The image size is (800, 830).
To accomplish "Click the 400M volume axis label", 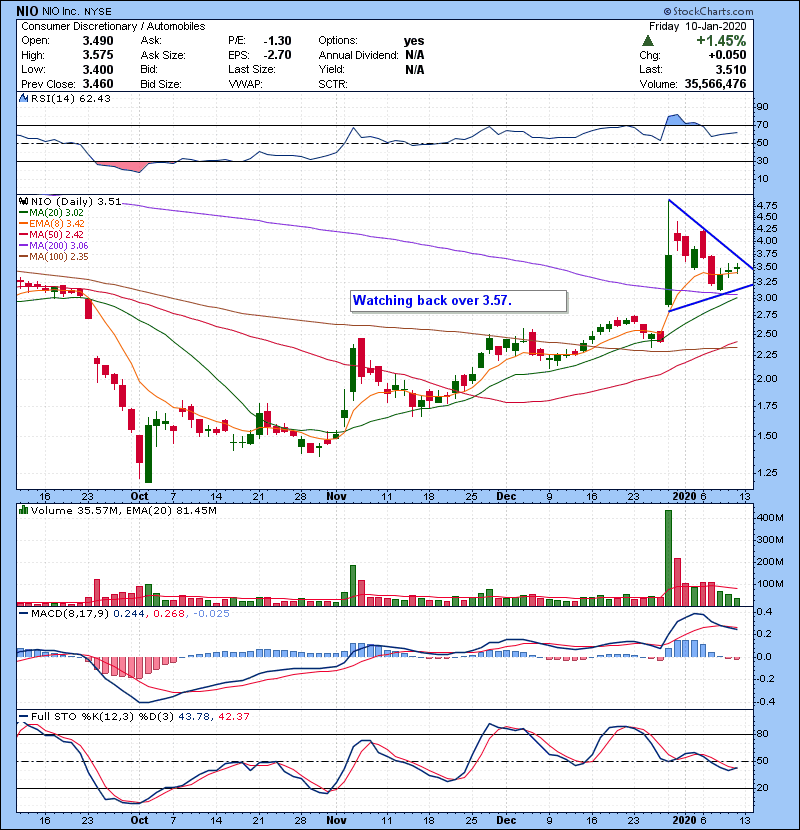I will coord(770,518).
